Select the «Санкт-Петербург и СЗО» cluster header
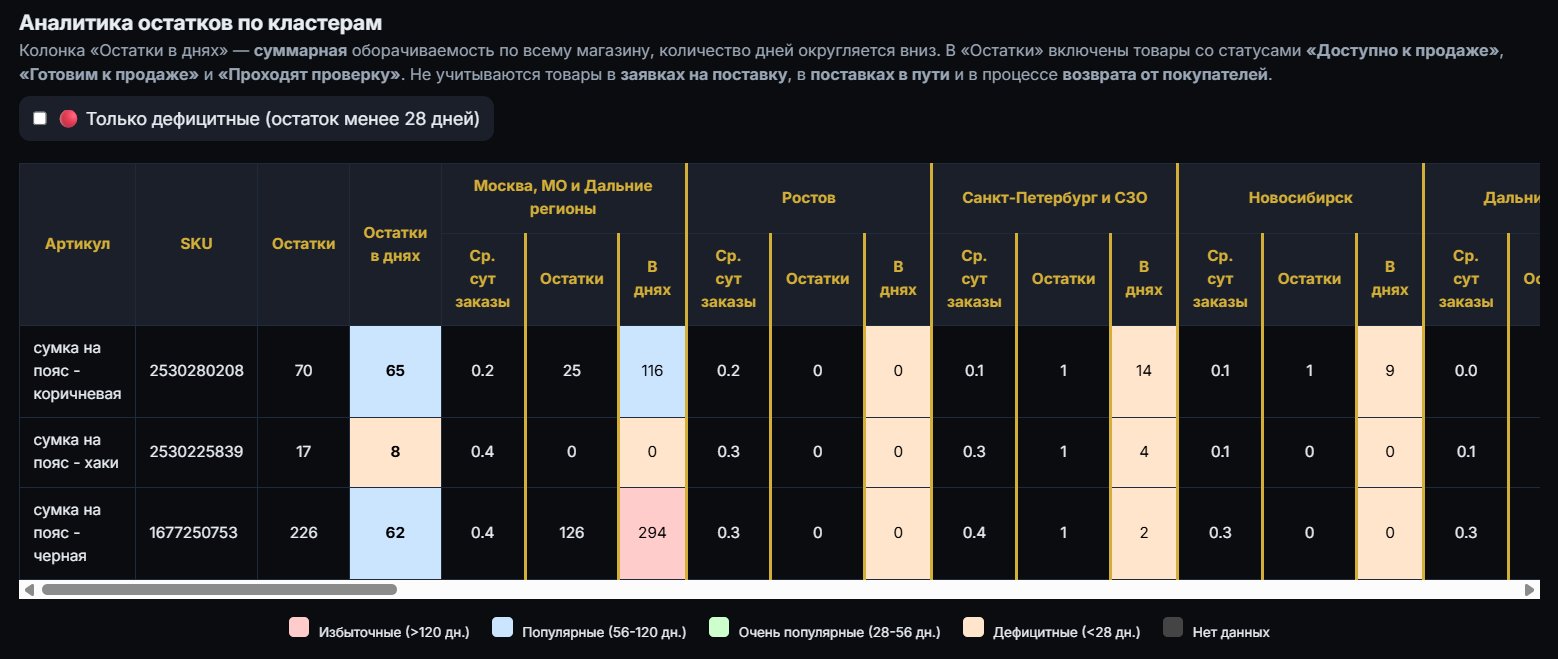The image size is (1558, 659). (x=1054, y=198)
